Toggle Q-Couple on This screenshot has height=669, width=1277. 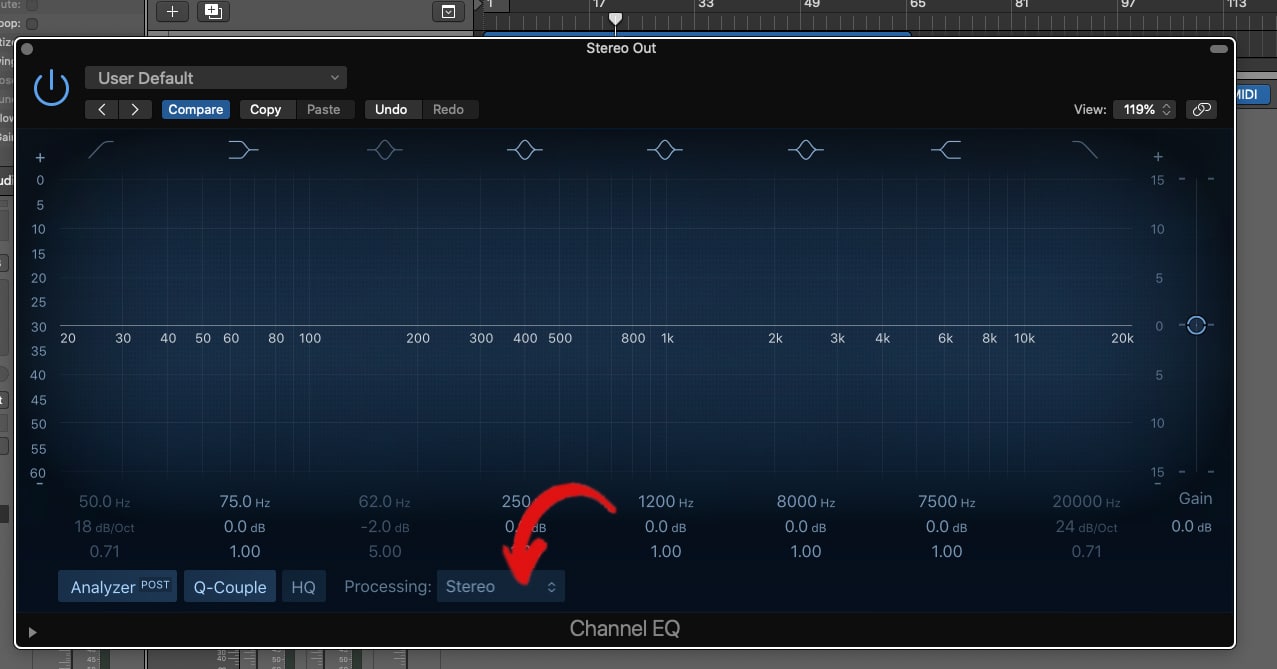click(229, 586)
